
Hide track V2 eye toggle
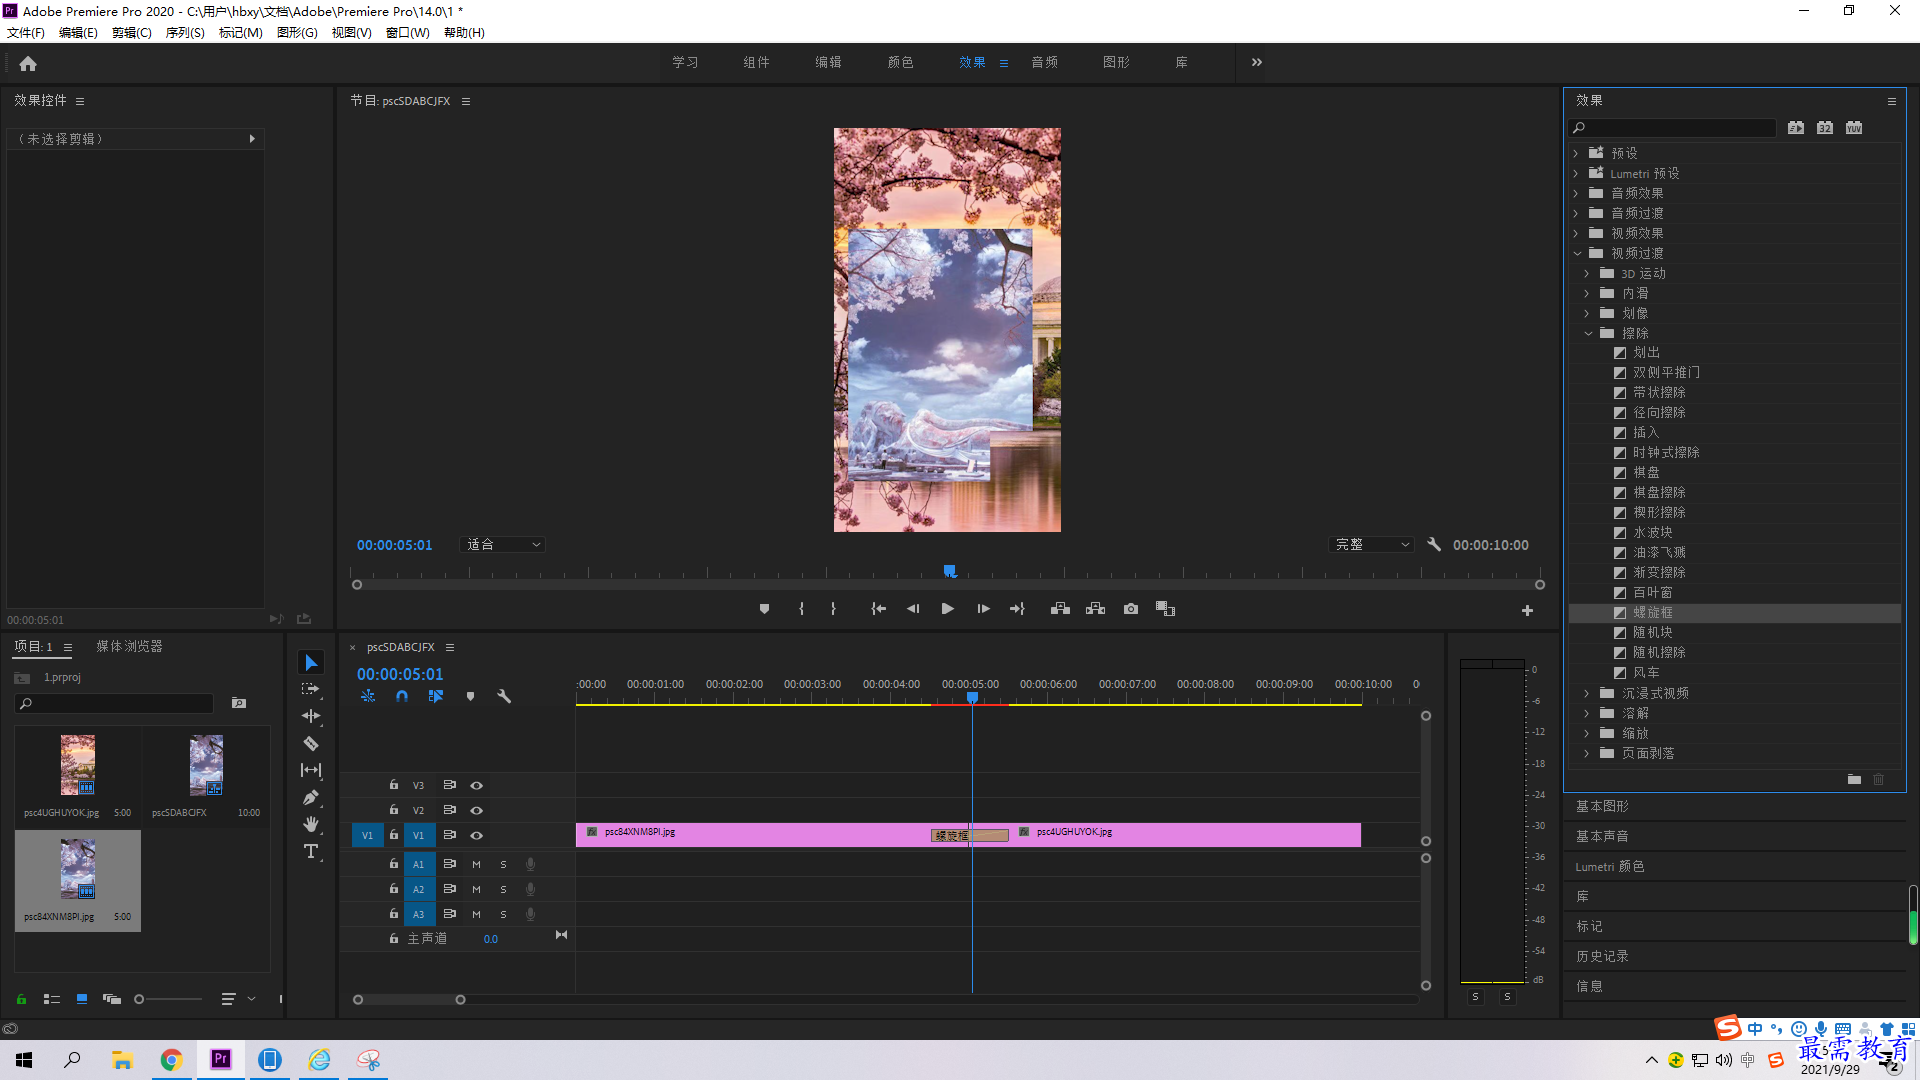[x=477, y=810]
